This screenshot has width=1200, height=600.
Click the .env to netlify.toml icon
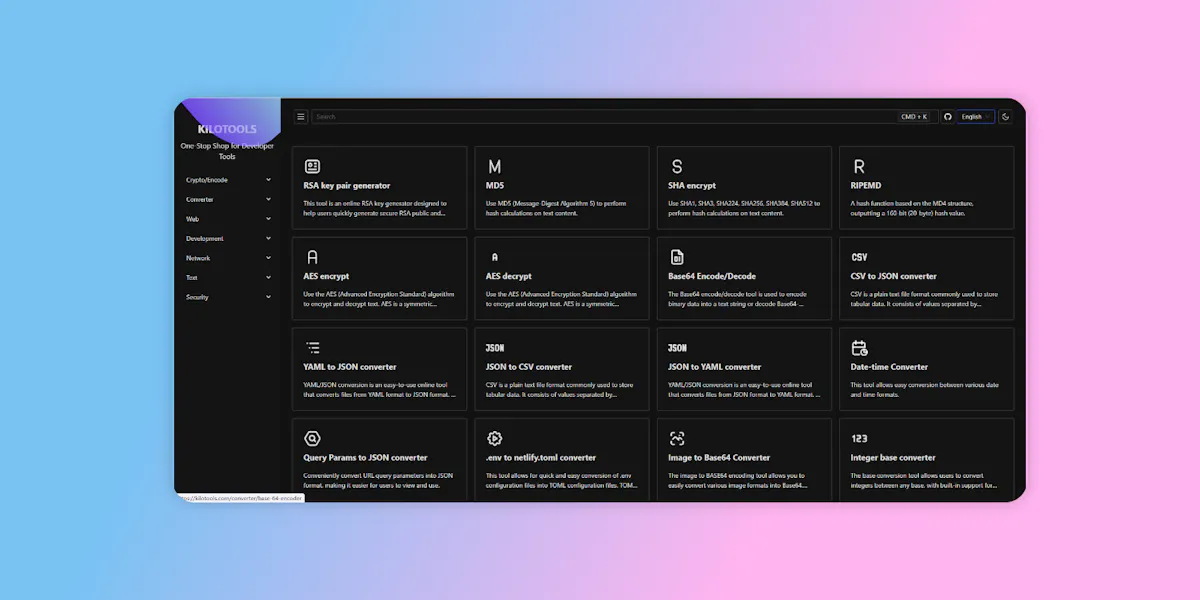[494, 438]
